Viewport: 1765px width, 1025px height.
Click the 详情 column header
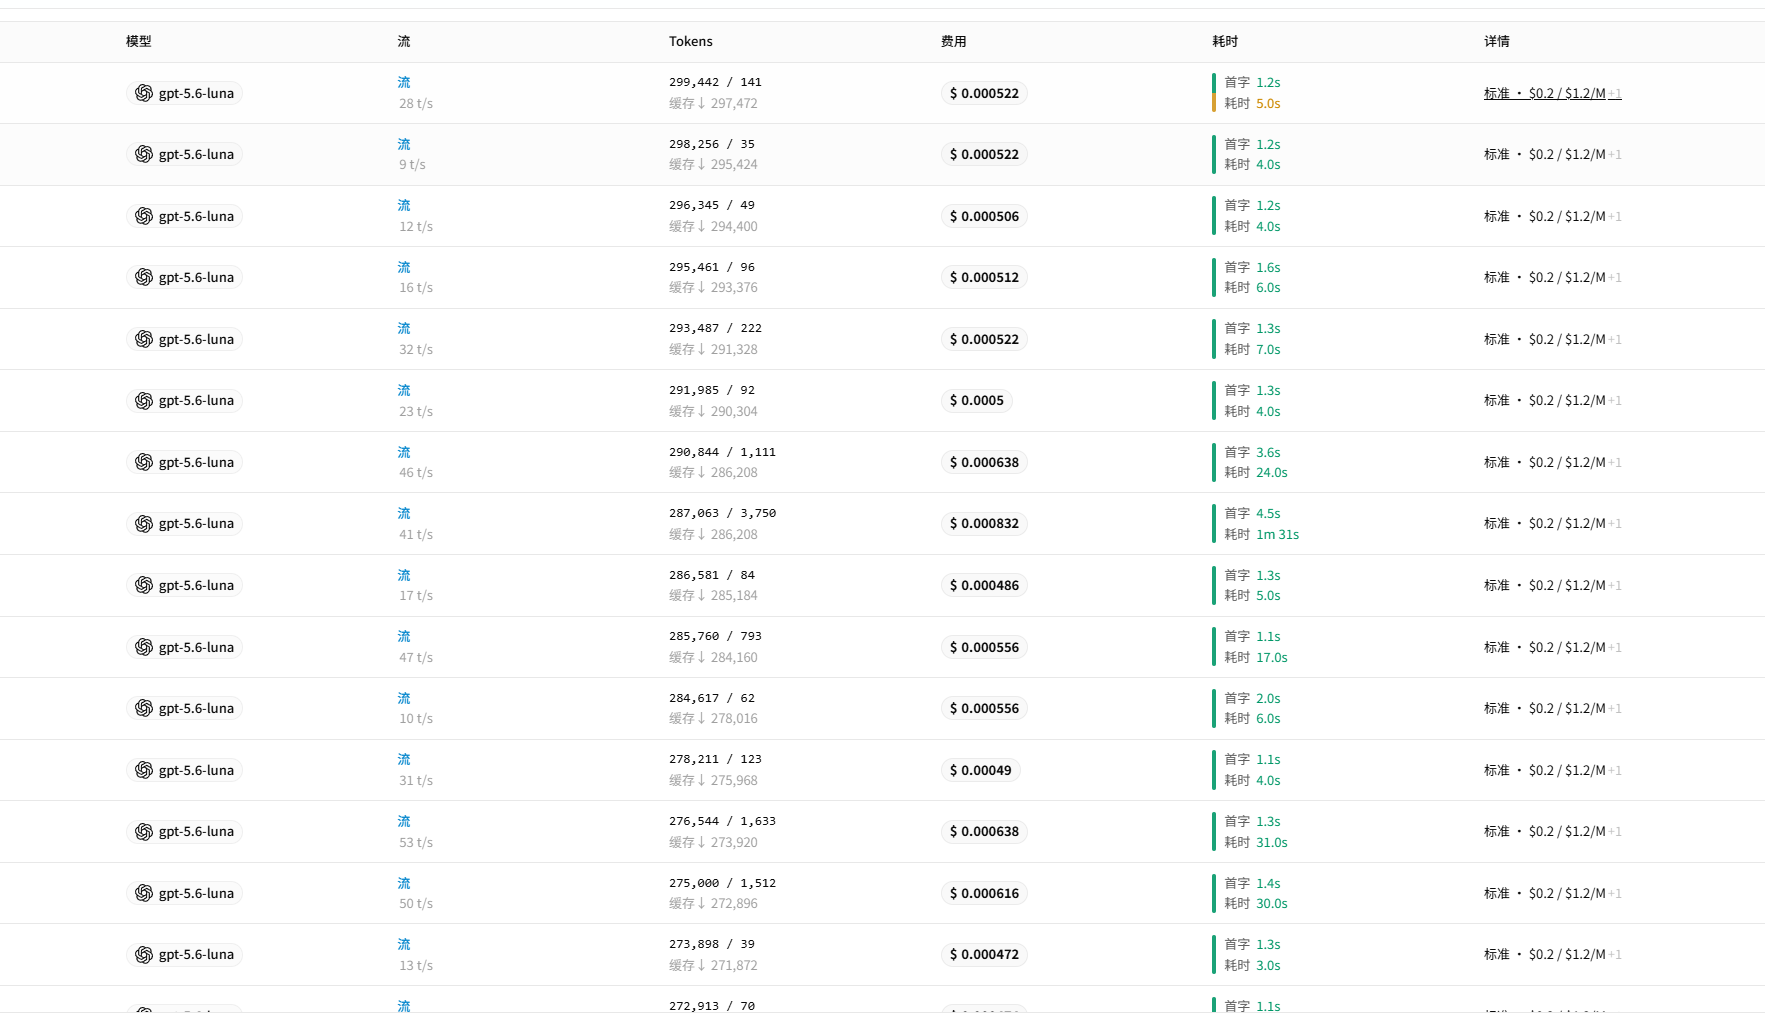[1497, 41]
